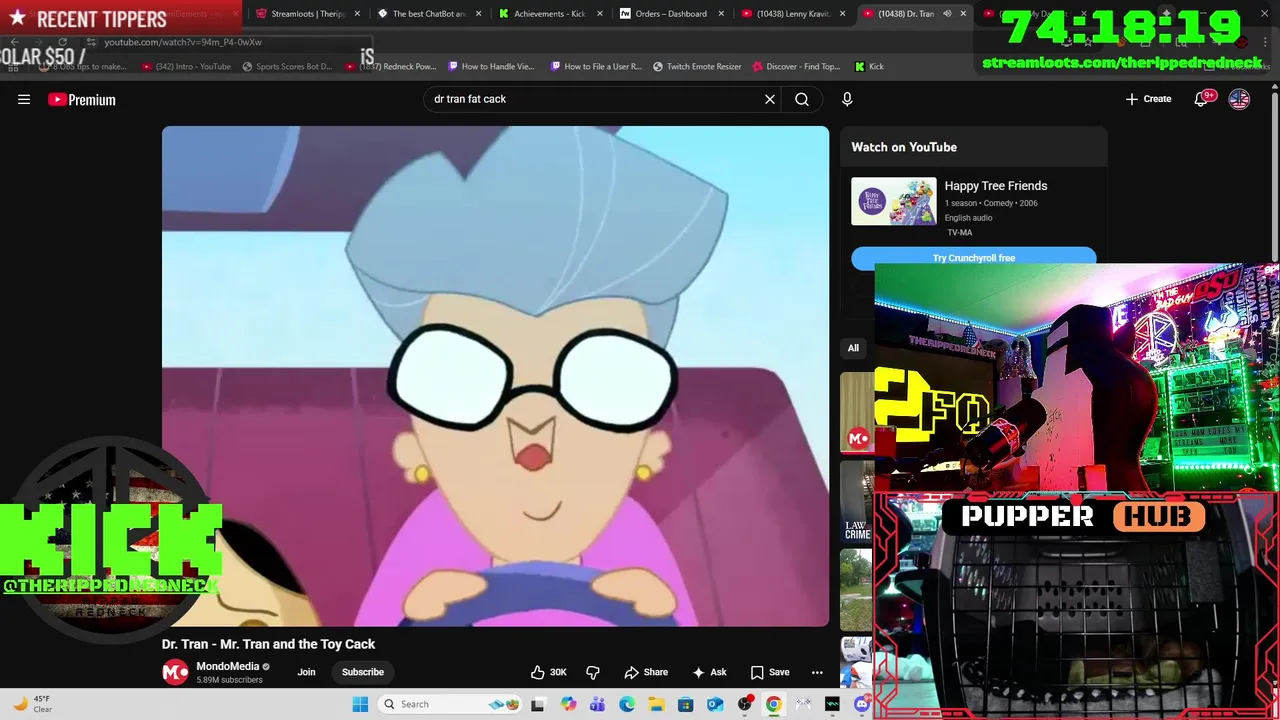
Task: Start voice search with microphone
Action: tap(847, 99)
